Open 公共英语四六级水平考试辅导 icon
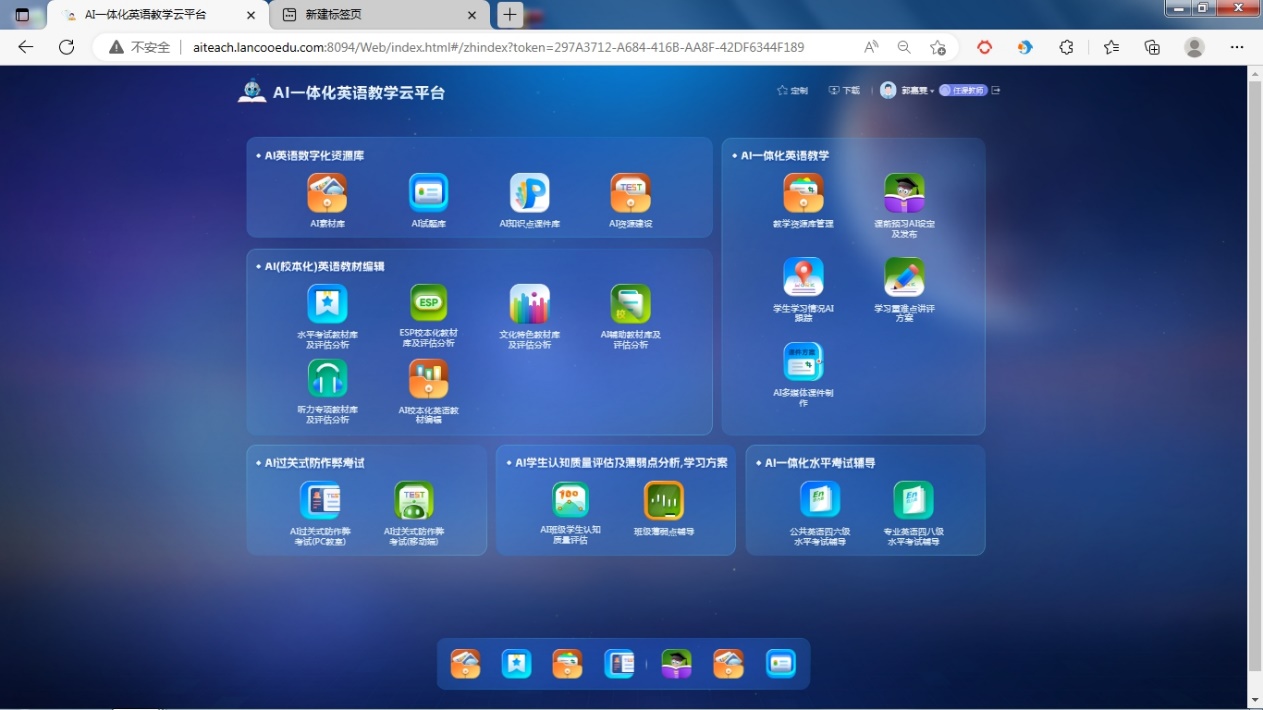The image size is (1263, 710). pos(819,500)
